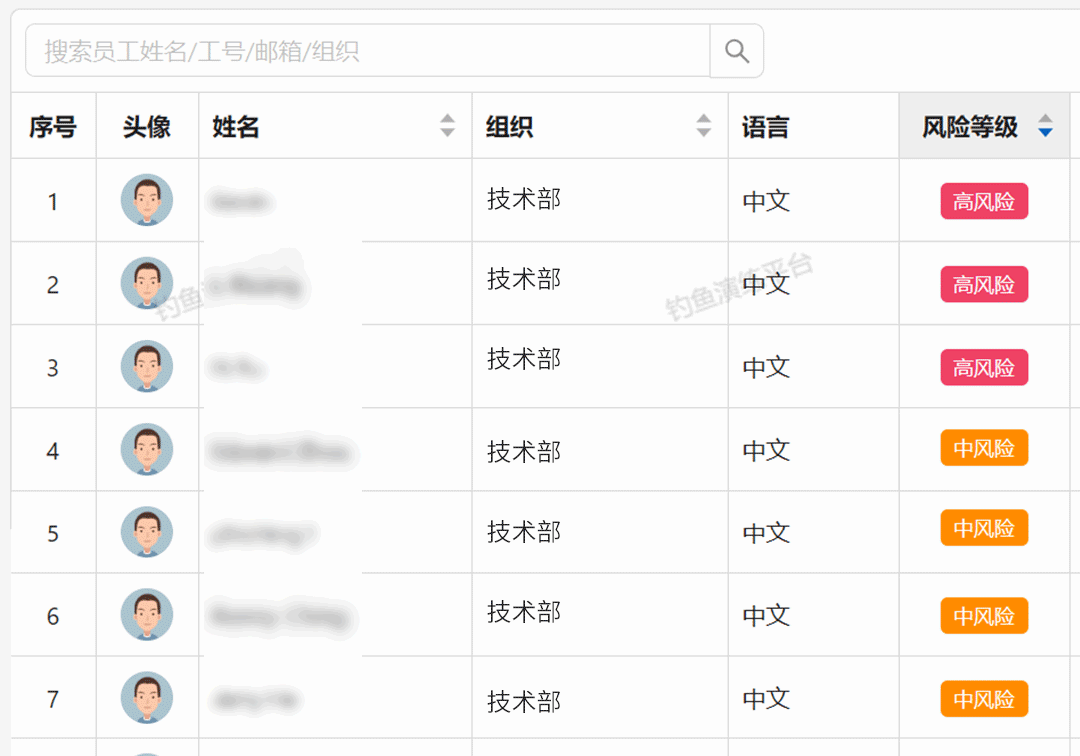This screenshot has width=1080, height=756.
Task: Click the 语言 column header
Action: coord(766,127)
